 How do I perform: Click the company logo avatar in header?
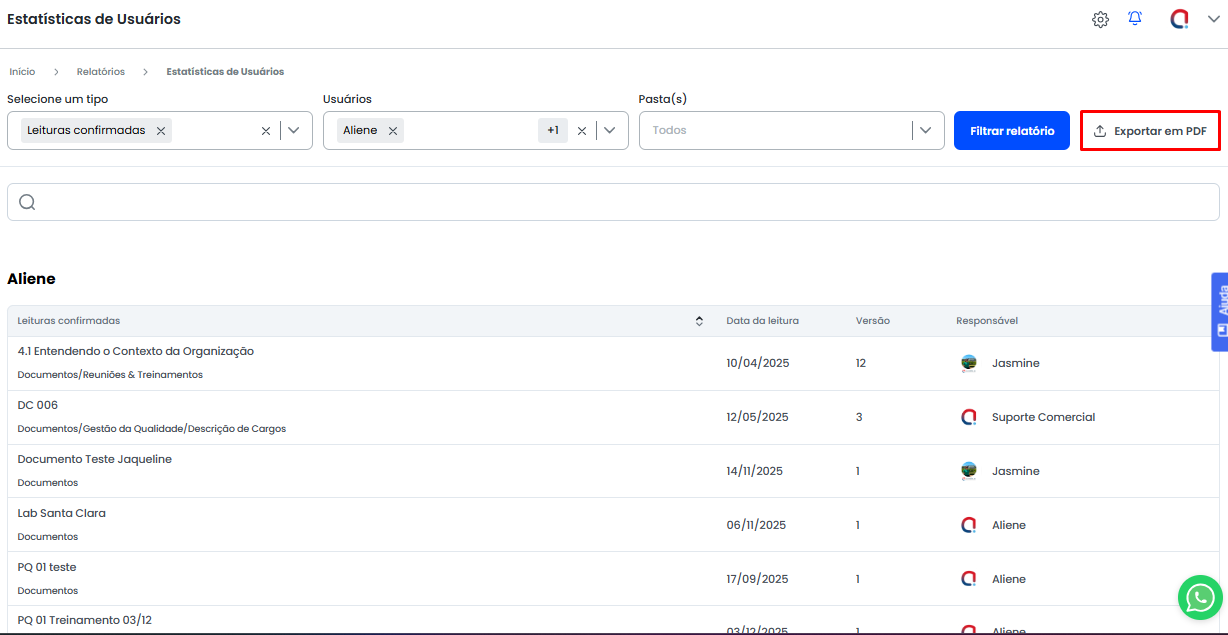pyautogui.click(x=1180, y=19)
